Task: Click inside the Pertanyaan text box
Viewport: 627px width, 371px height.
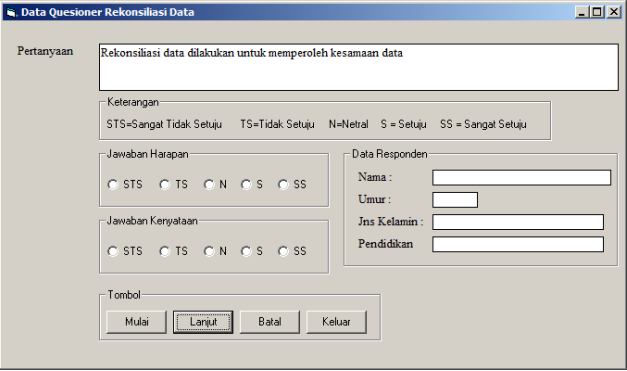Action: 359,67
